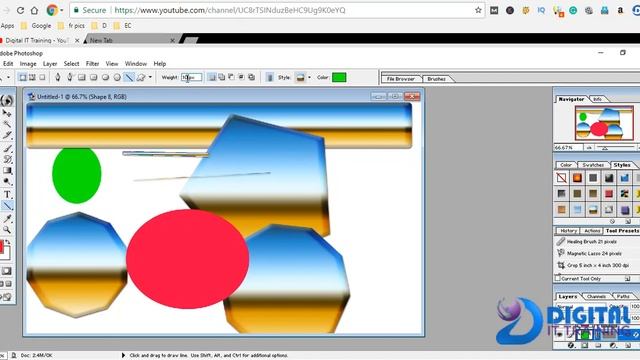Screen dimensions: 640x360
Task: Open the Edit menu
Action: pyautogui.click(x=8, y=64)
